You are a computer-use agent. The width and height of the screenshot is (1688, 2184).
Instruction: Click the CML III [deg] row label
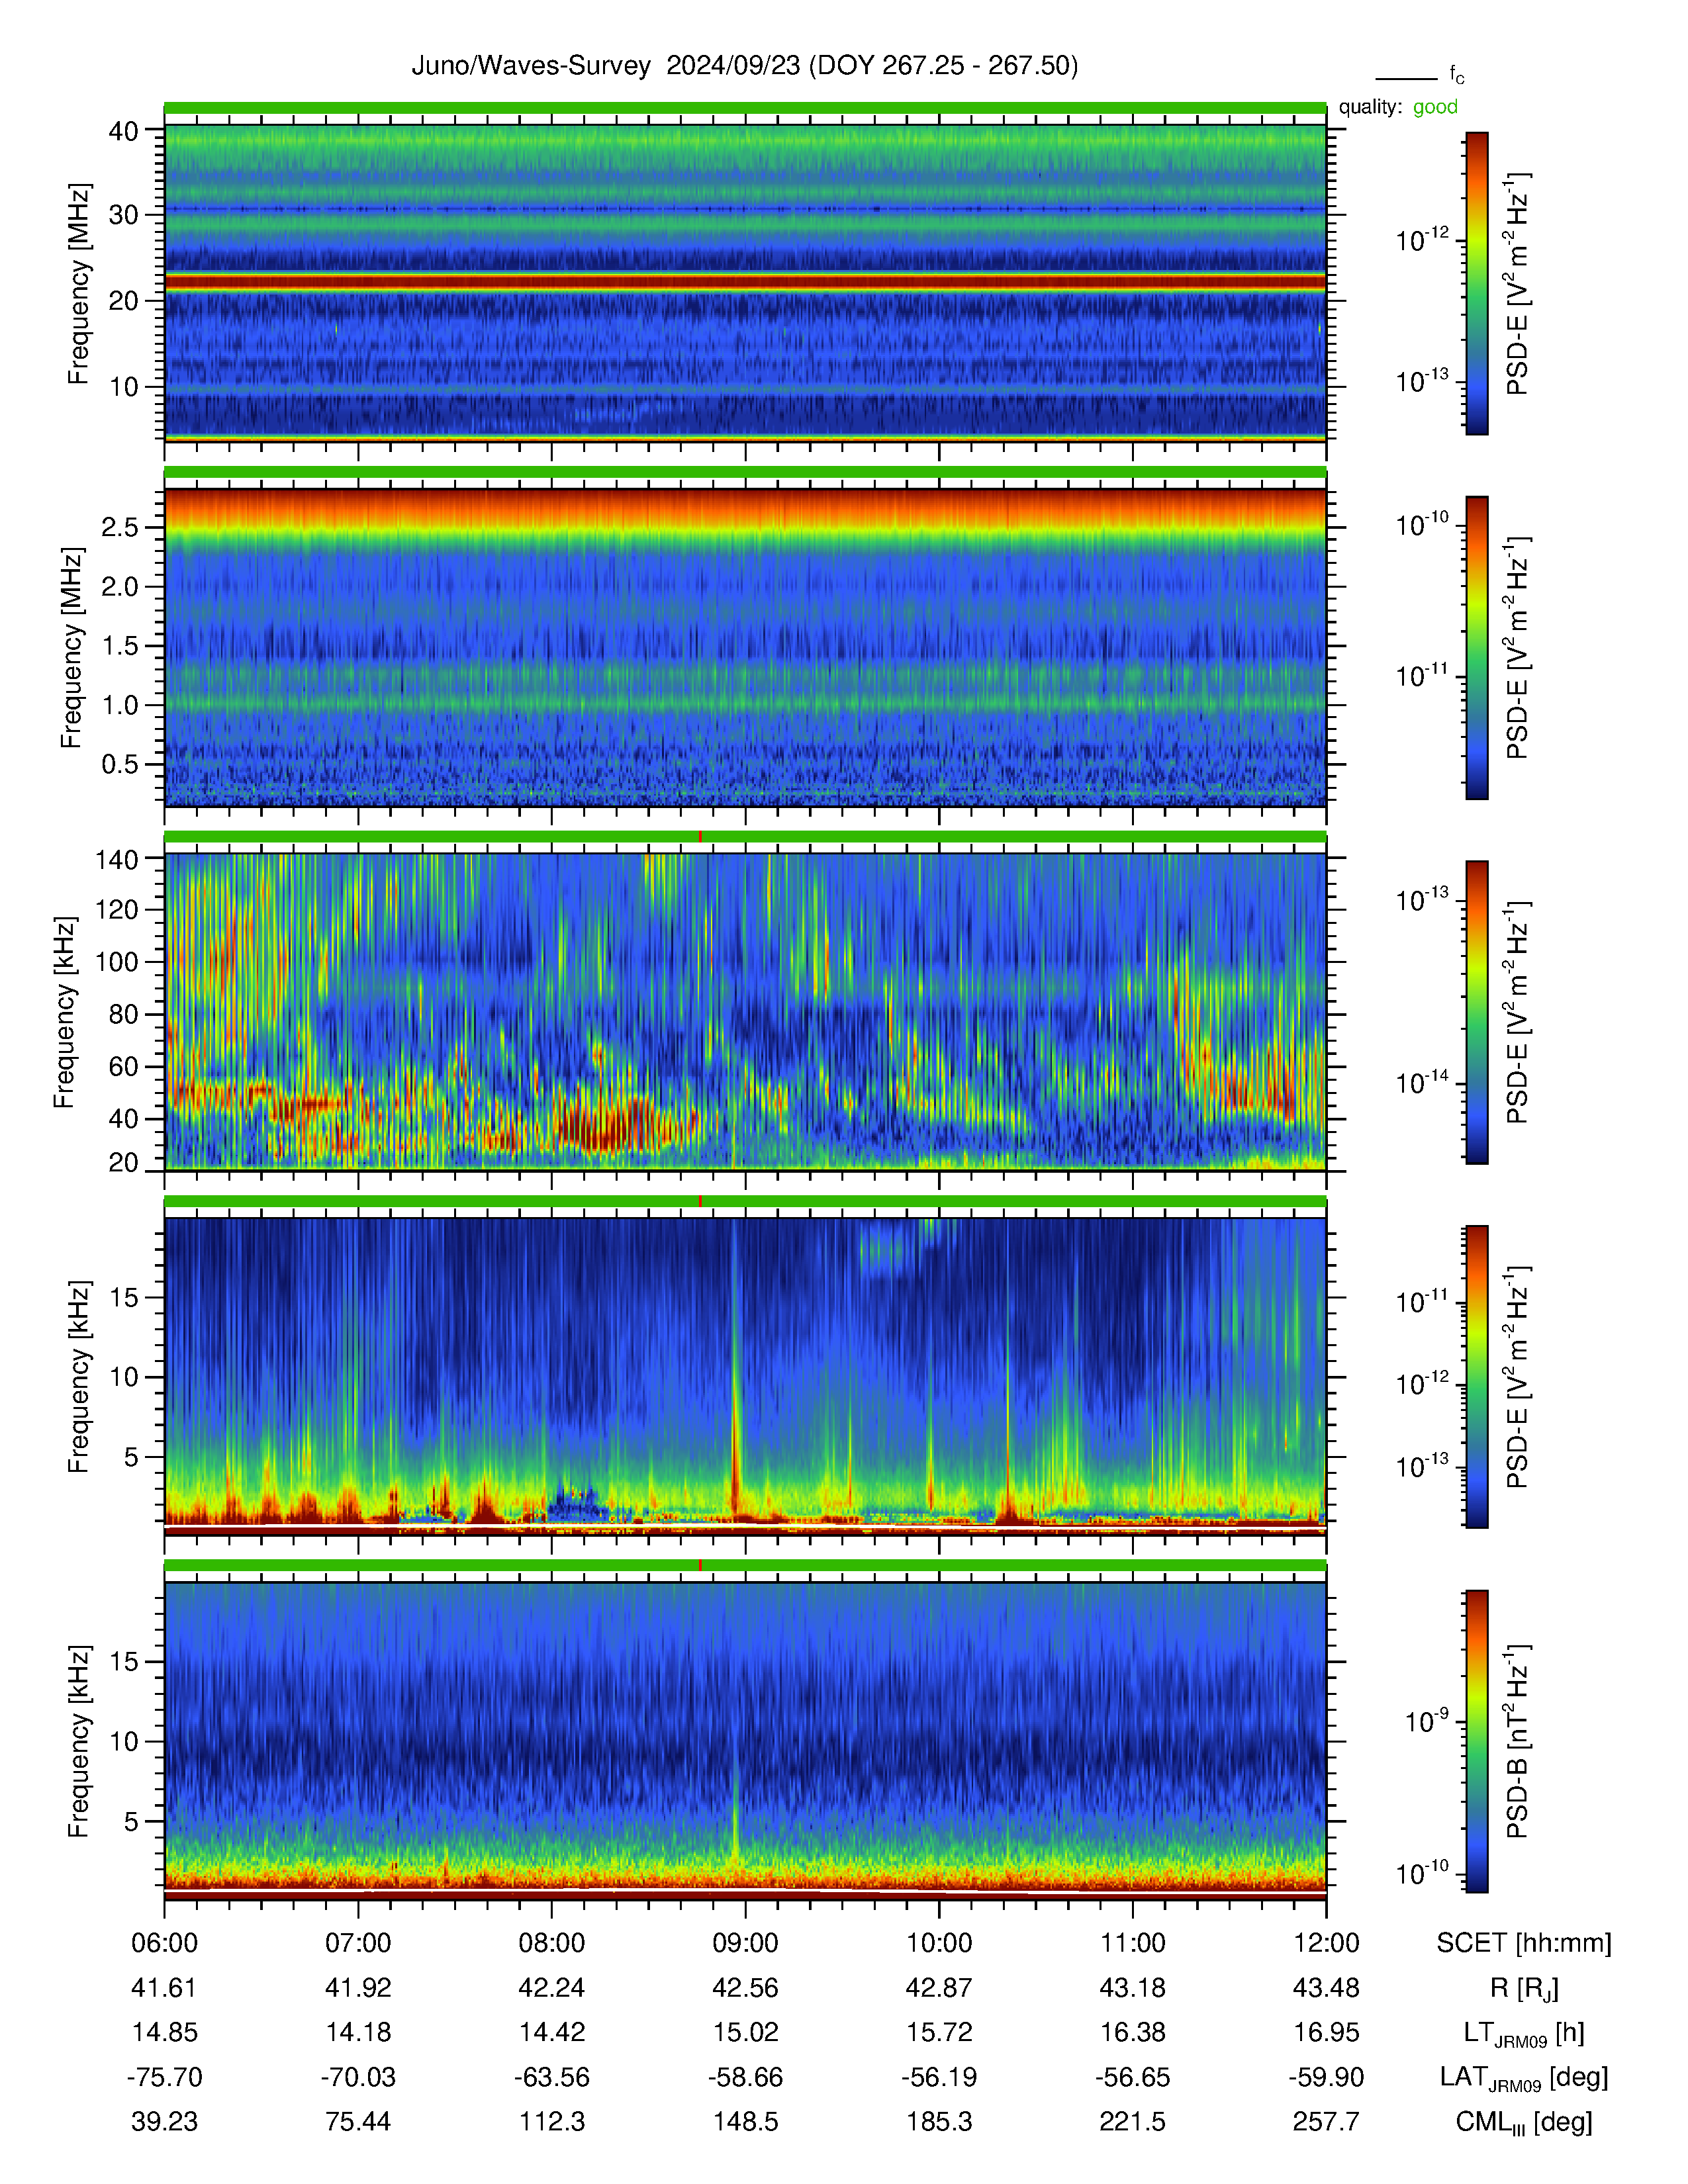[x=1524, y=2122]
